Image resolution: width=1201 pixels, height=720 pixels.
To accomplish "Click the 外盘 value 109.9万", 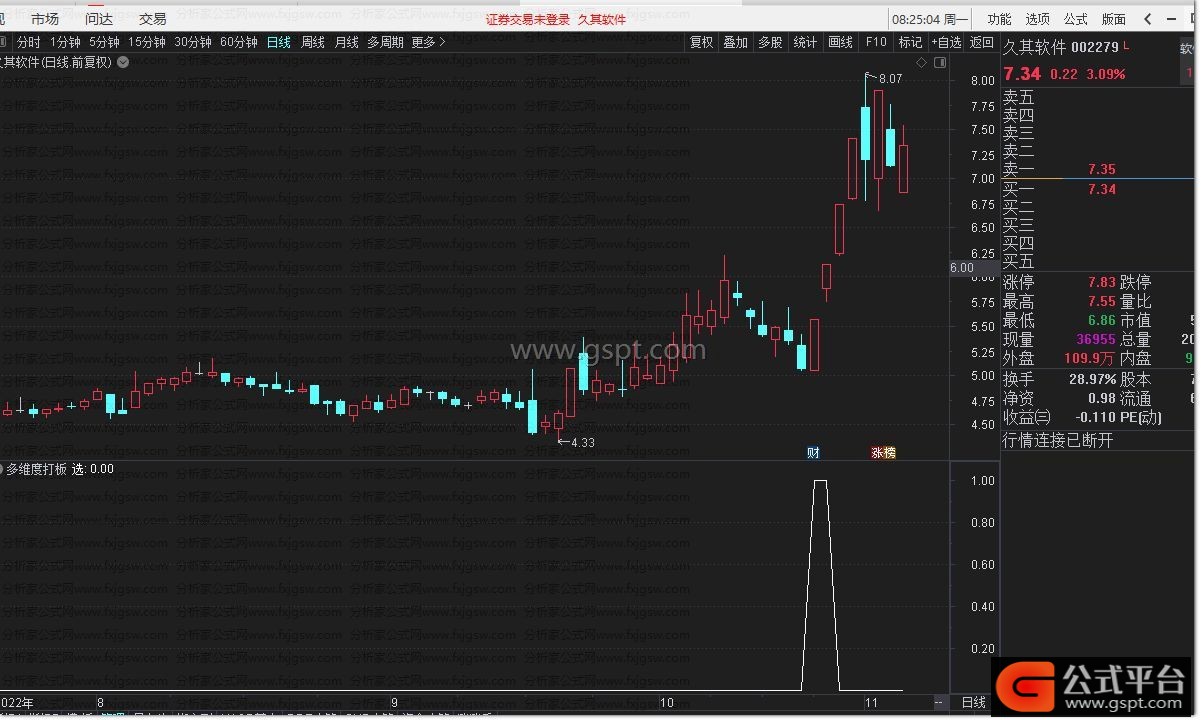I will tap(1089, 359).
